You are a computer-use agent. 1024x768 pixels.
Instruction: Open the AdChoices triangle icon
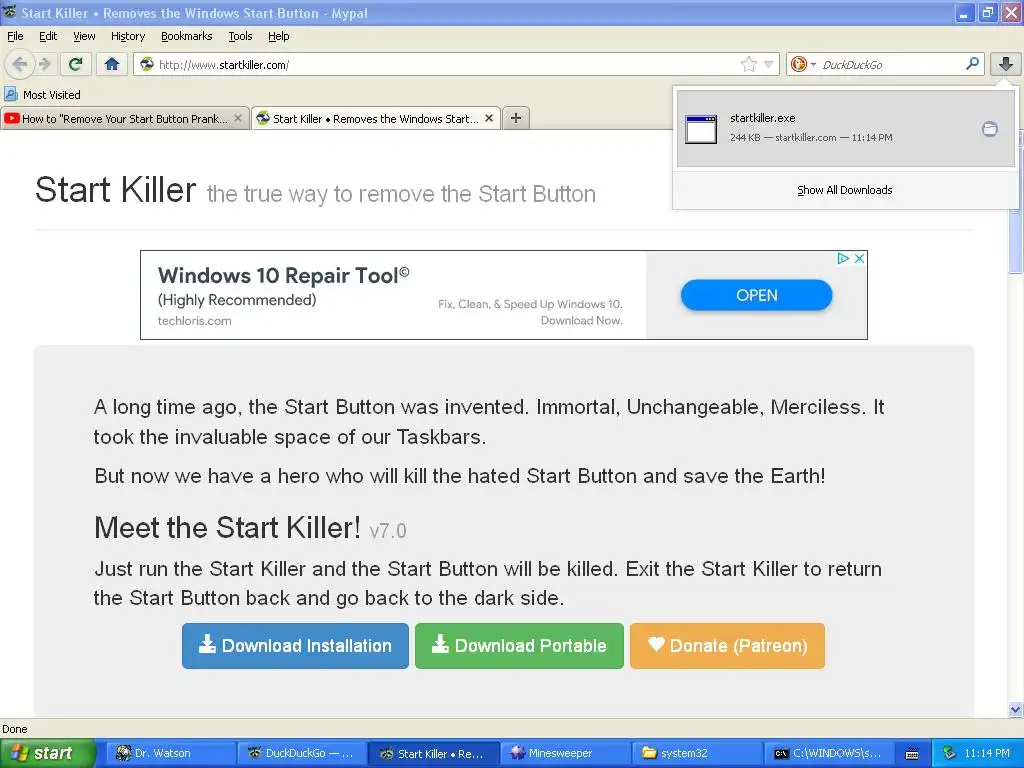(x=843, y=258)
